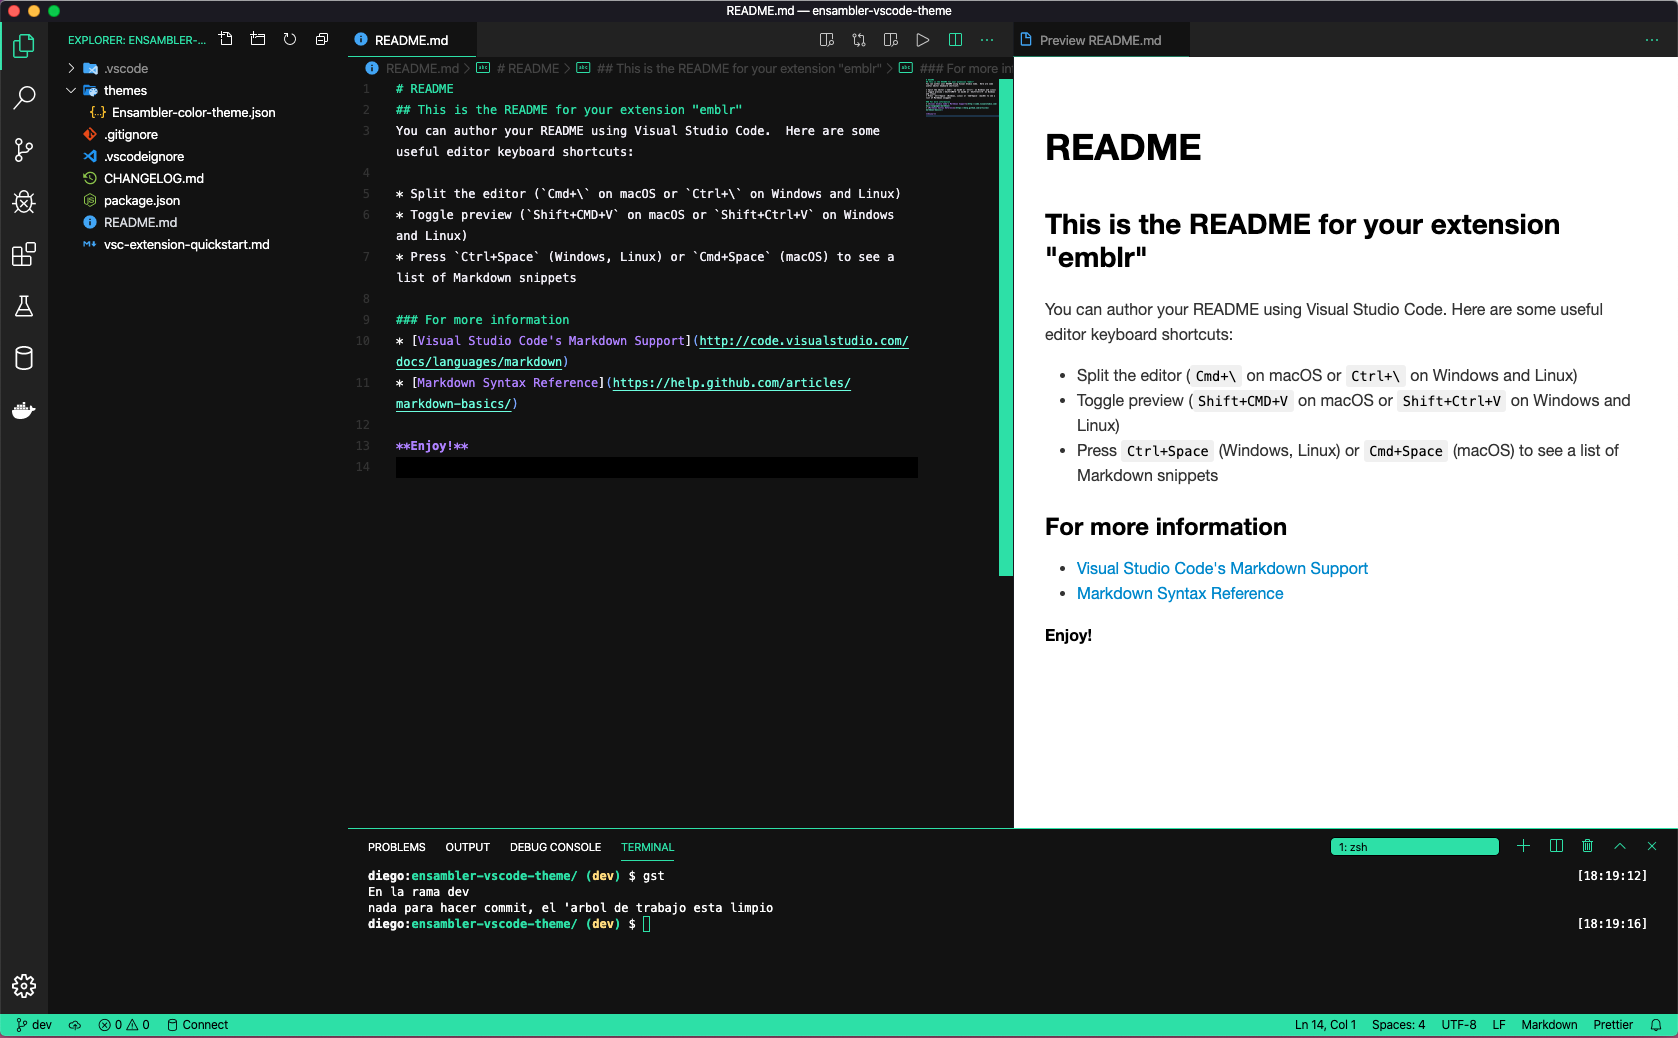Viewport: 1678px width, 1038px height.
Task: Open the Explorer view in activity bar
Action: [24, 46]
